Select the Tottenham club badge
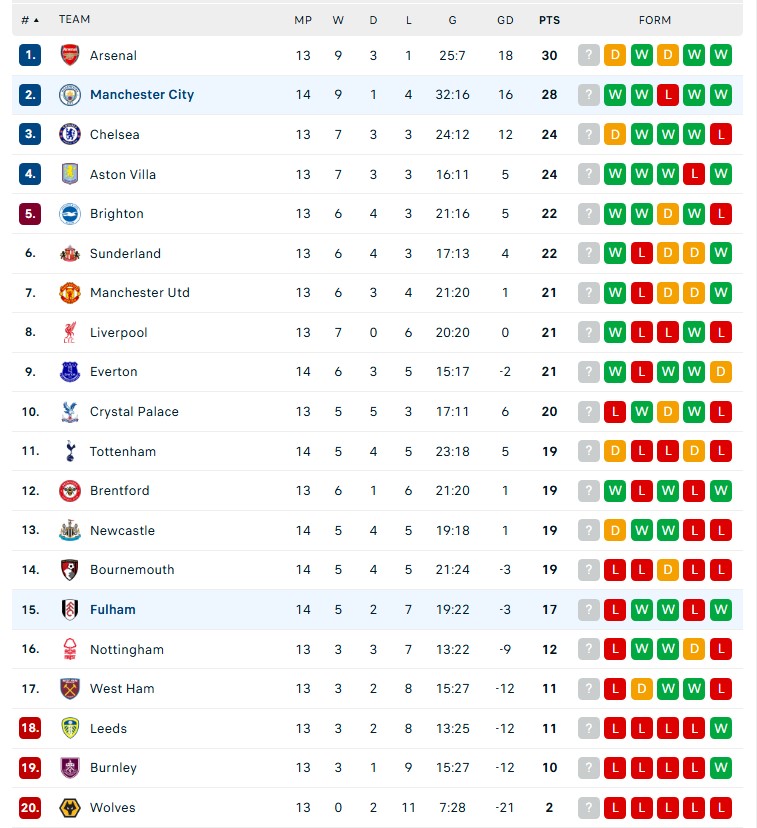757x828 pixels. [x=69, y=451]
